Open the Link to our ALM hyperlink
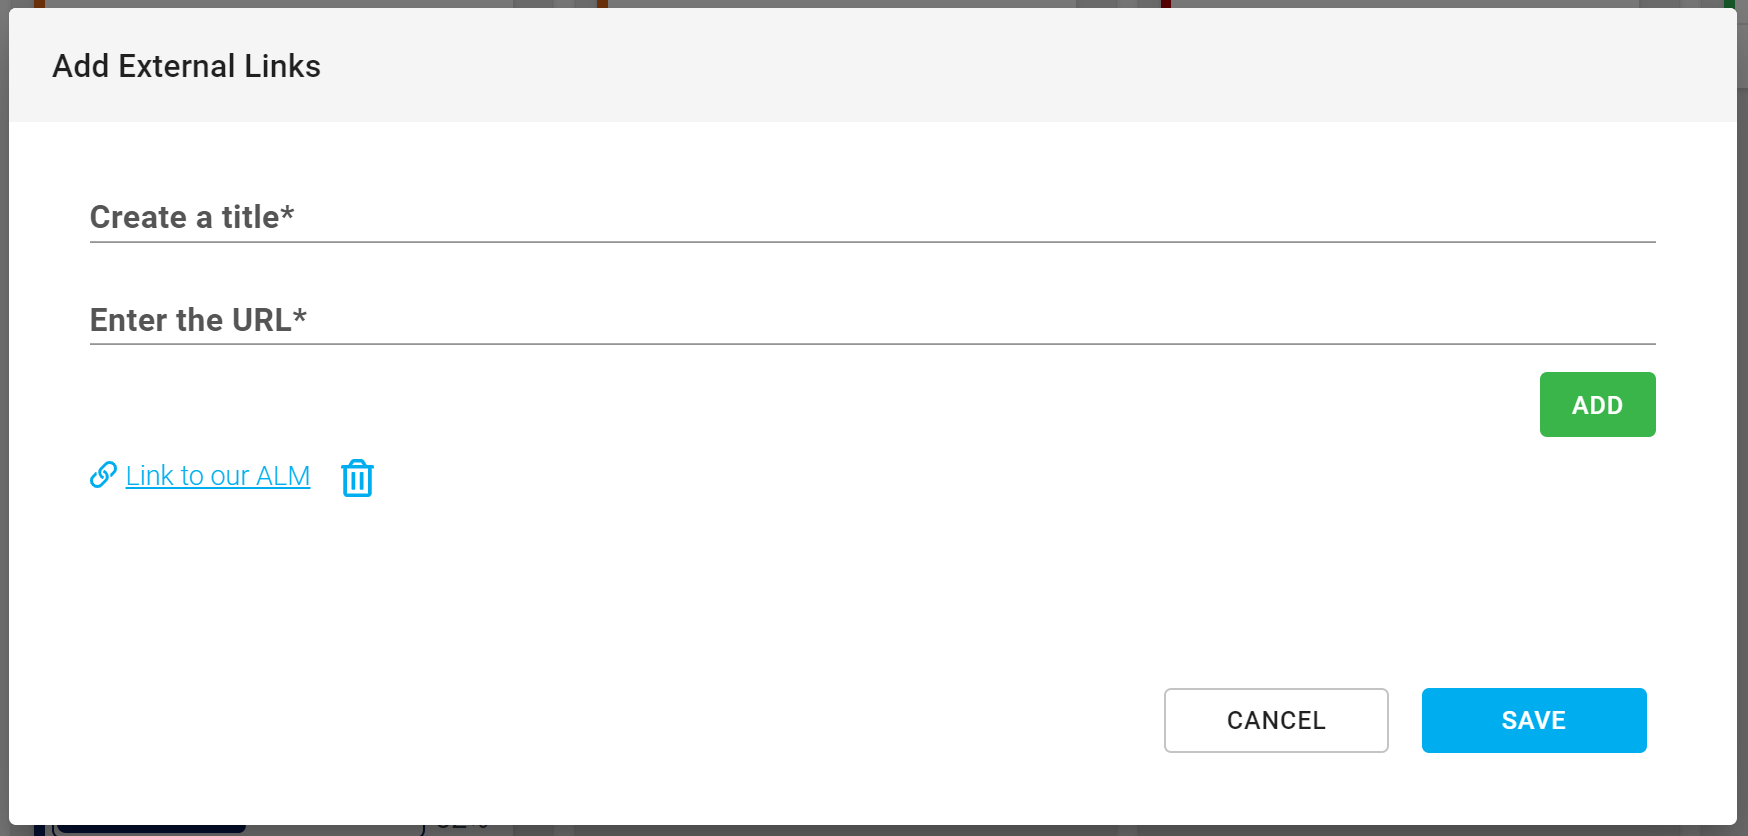This screenshot has height=836, width=1748. click(x=218, y=476)
